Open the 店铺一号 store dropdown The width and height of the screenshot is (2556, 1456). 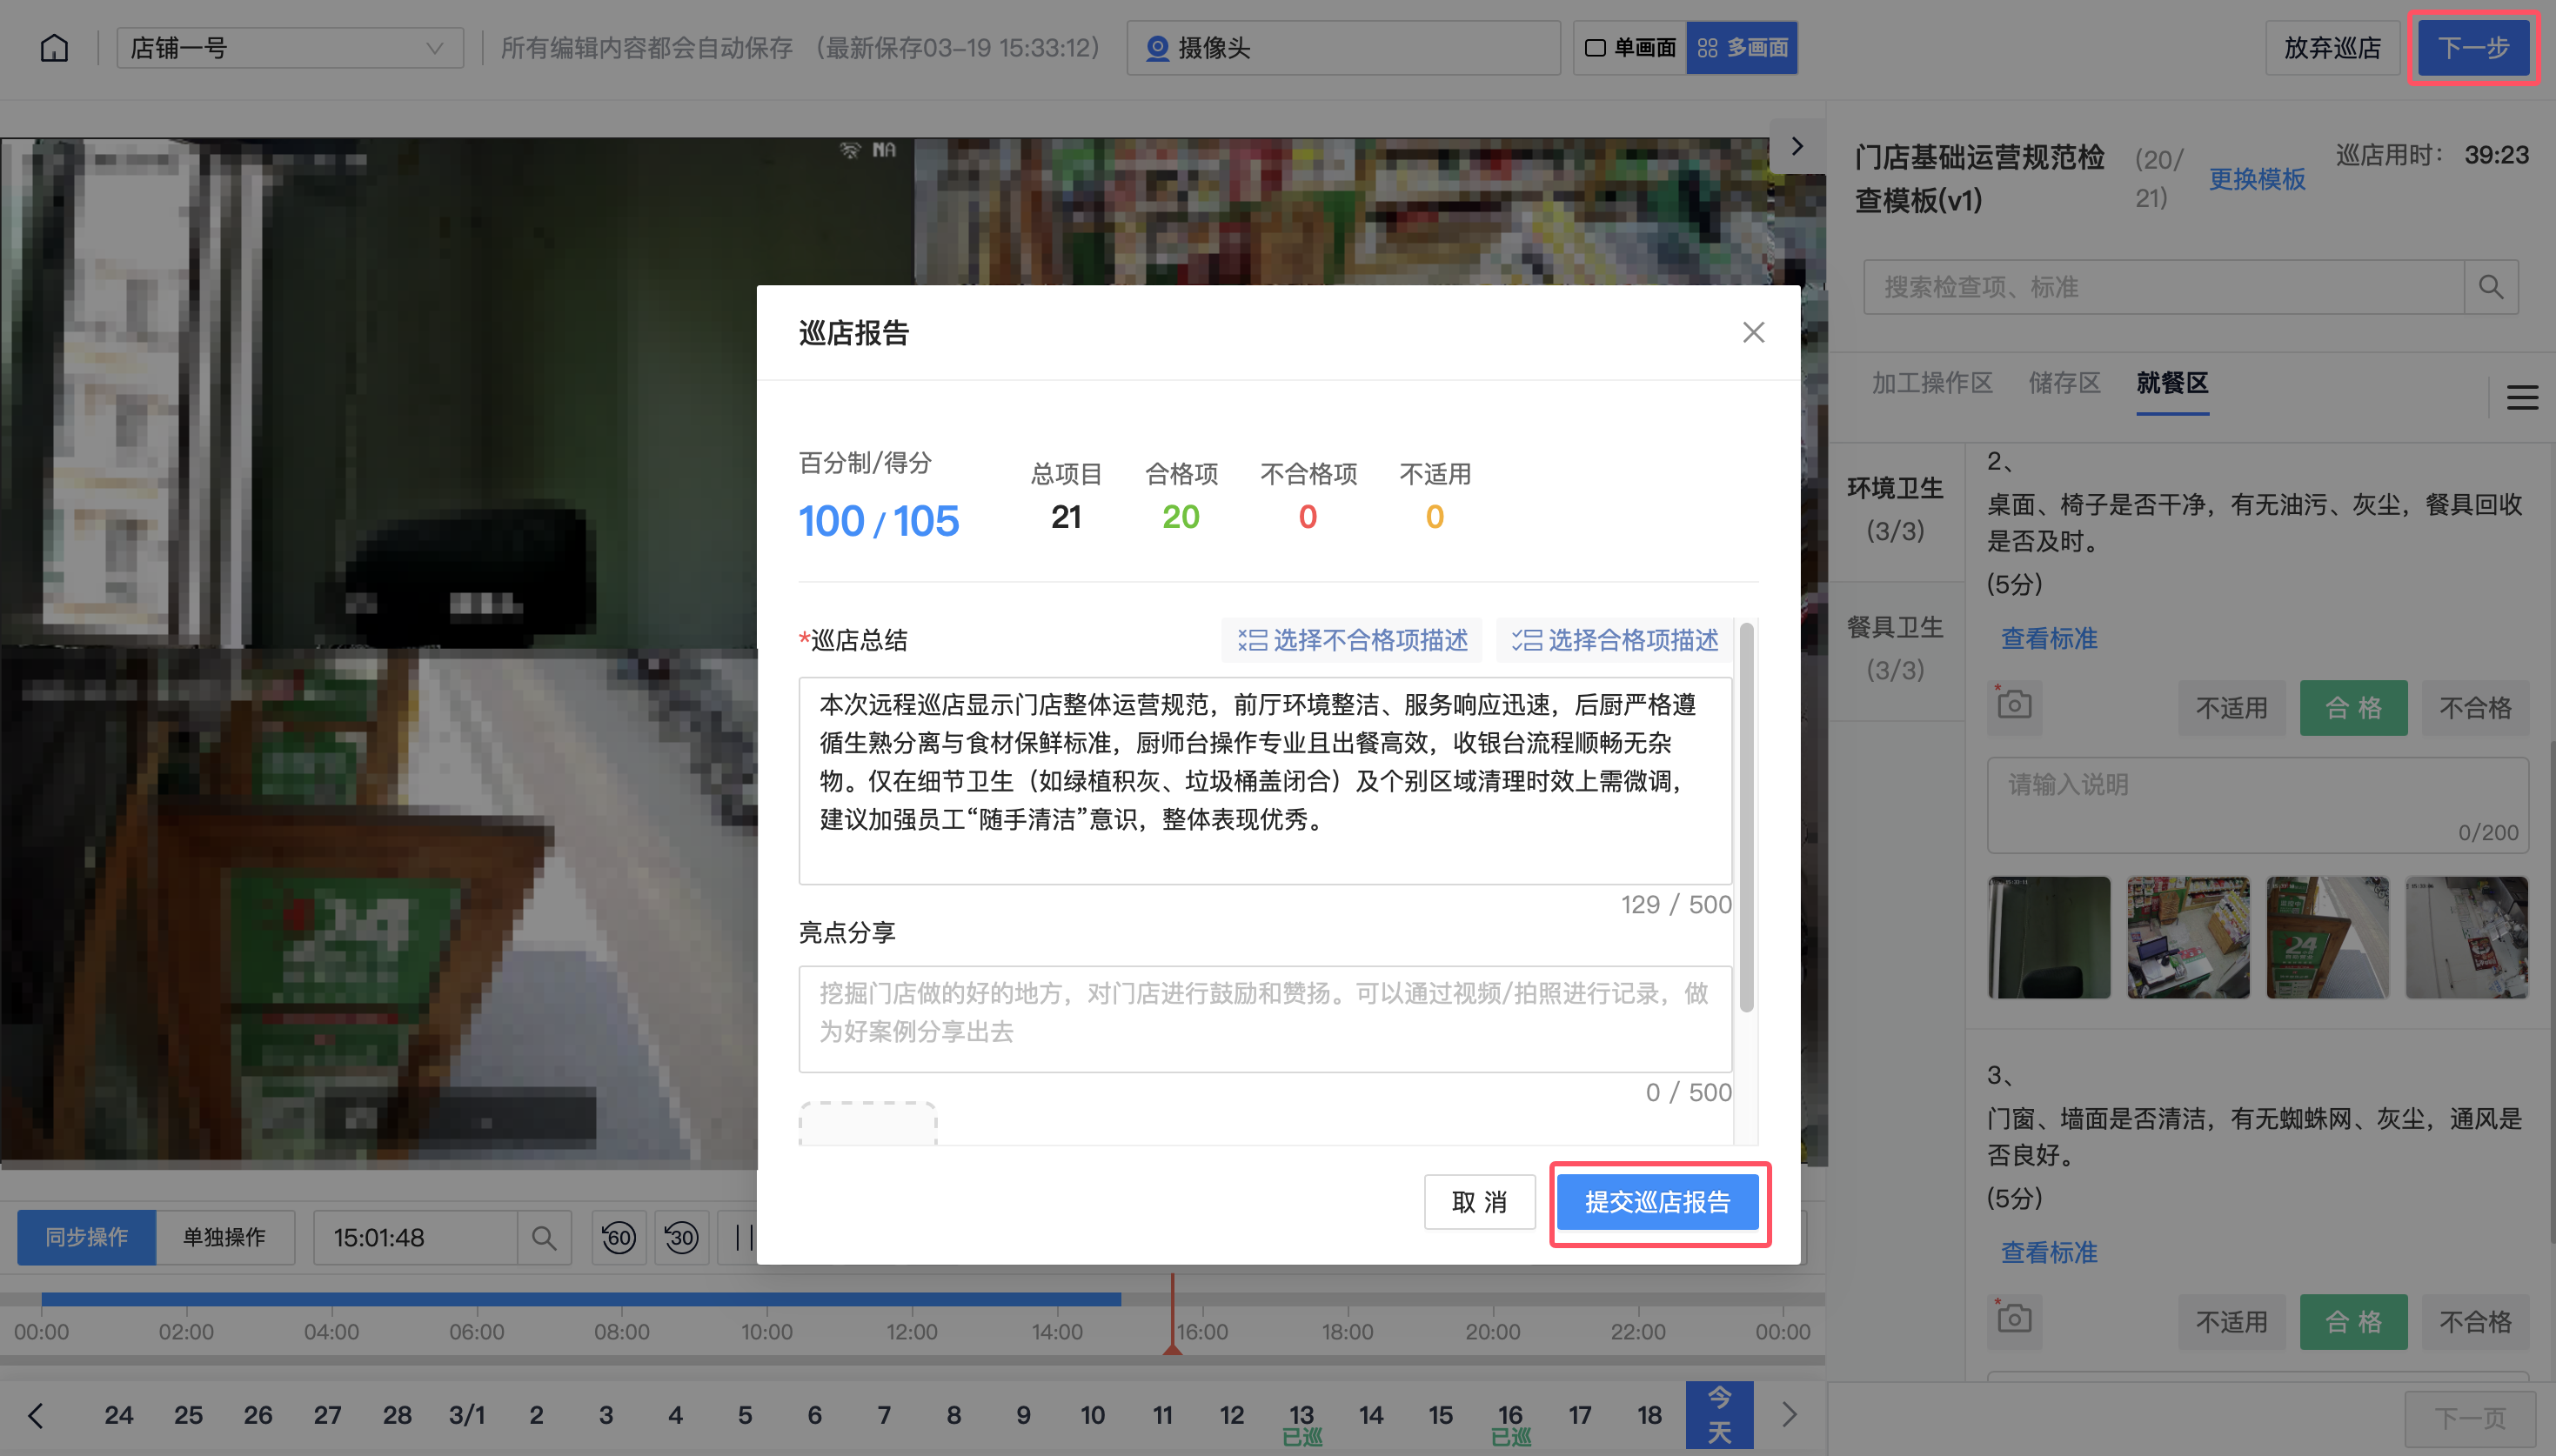tap(290, 48)
